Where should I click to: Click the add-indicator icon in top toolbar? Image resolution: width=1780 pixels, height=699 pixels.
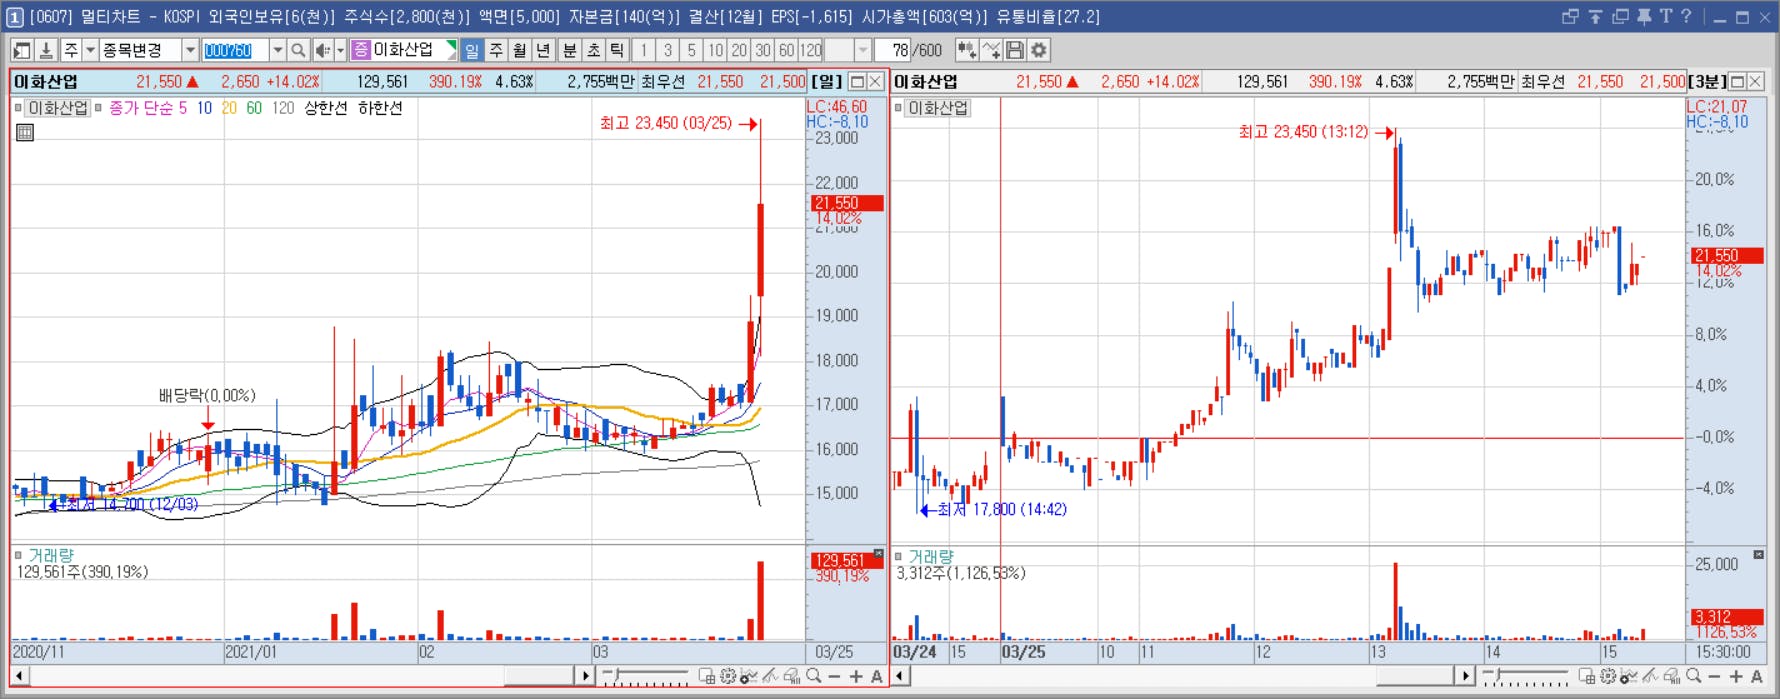tap(967, 50)
